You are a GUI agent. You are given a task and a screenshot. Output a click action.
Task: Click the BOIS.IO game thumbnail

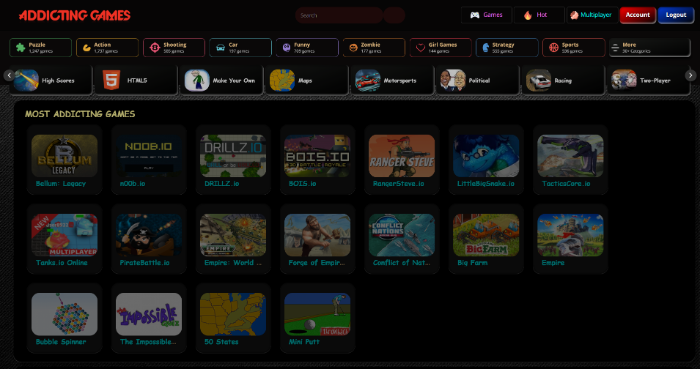click(x=317, y=156)
